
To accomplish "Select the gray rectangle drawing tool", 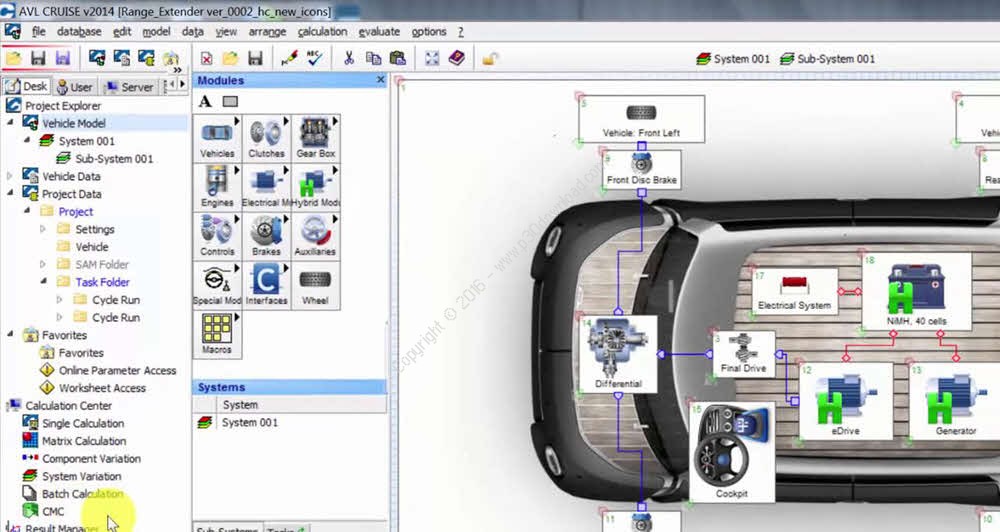I will 230,101.
